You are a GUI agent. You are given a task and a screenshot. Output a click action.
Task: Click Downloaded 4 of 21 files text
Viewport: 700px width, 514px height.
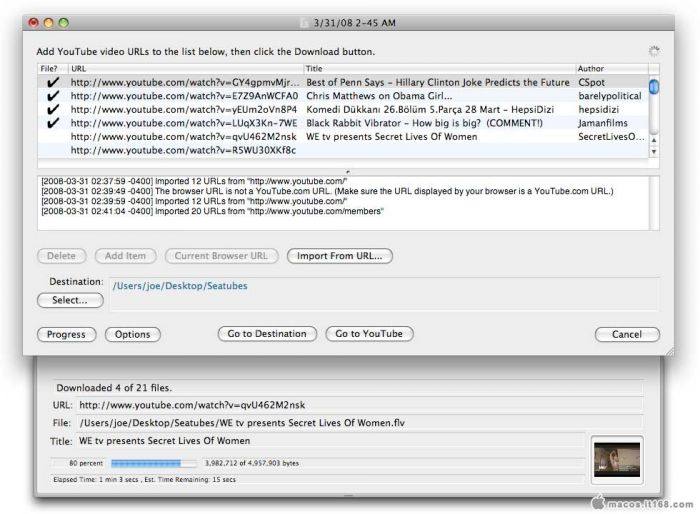click(114, 388)
